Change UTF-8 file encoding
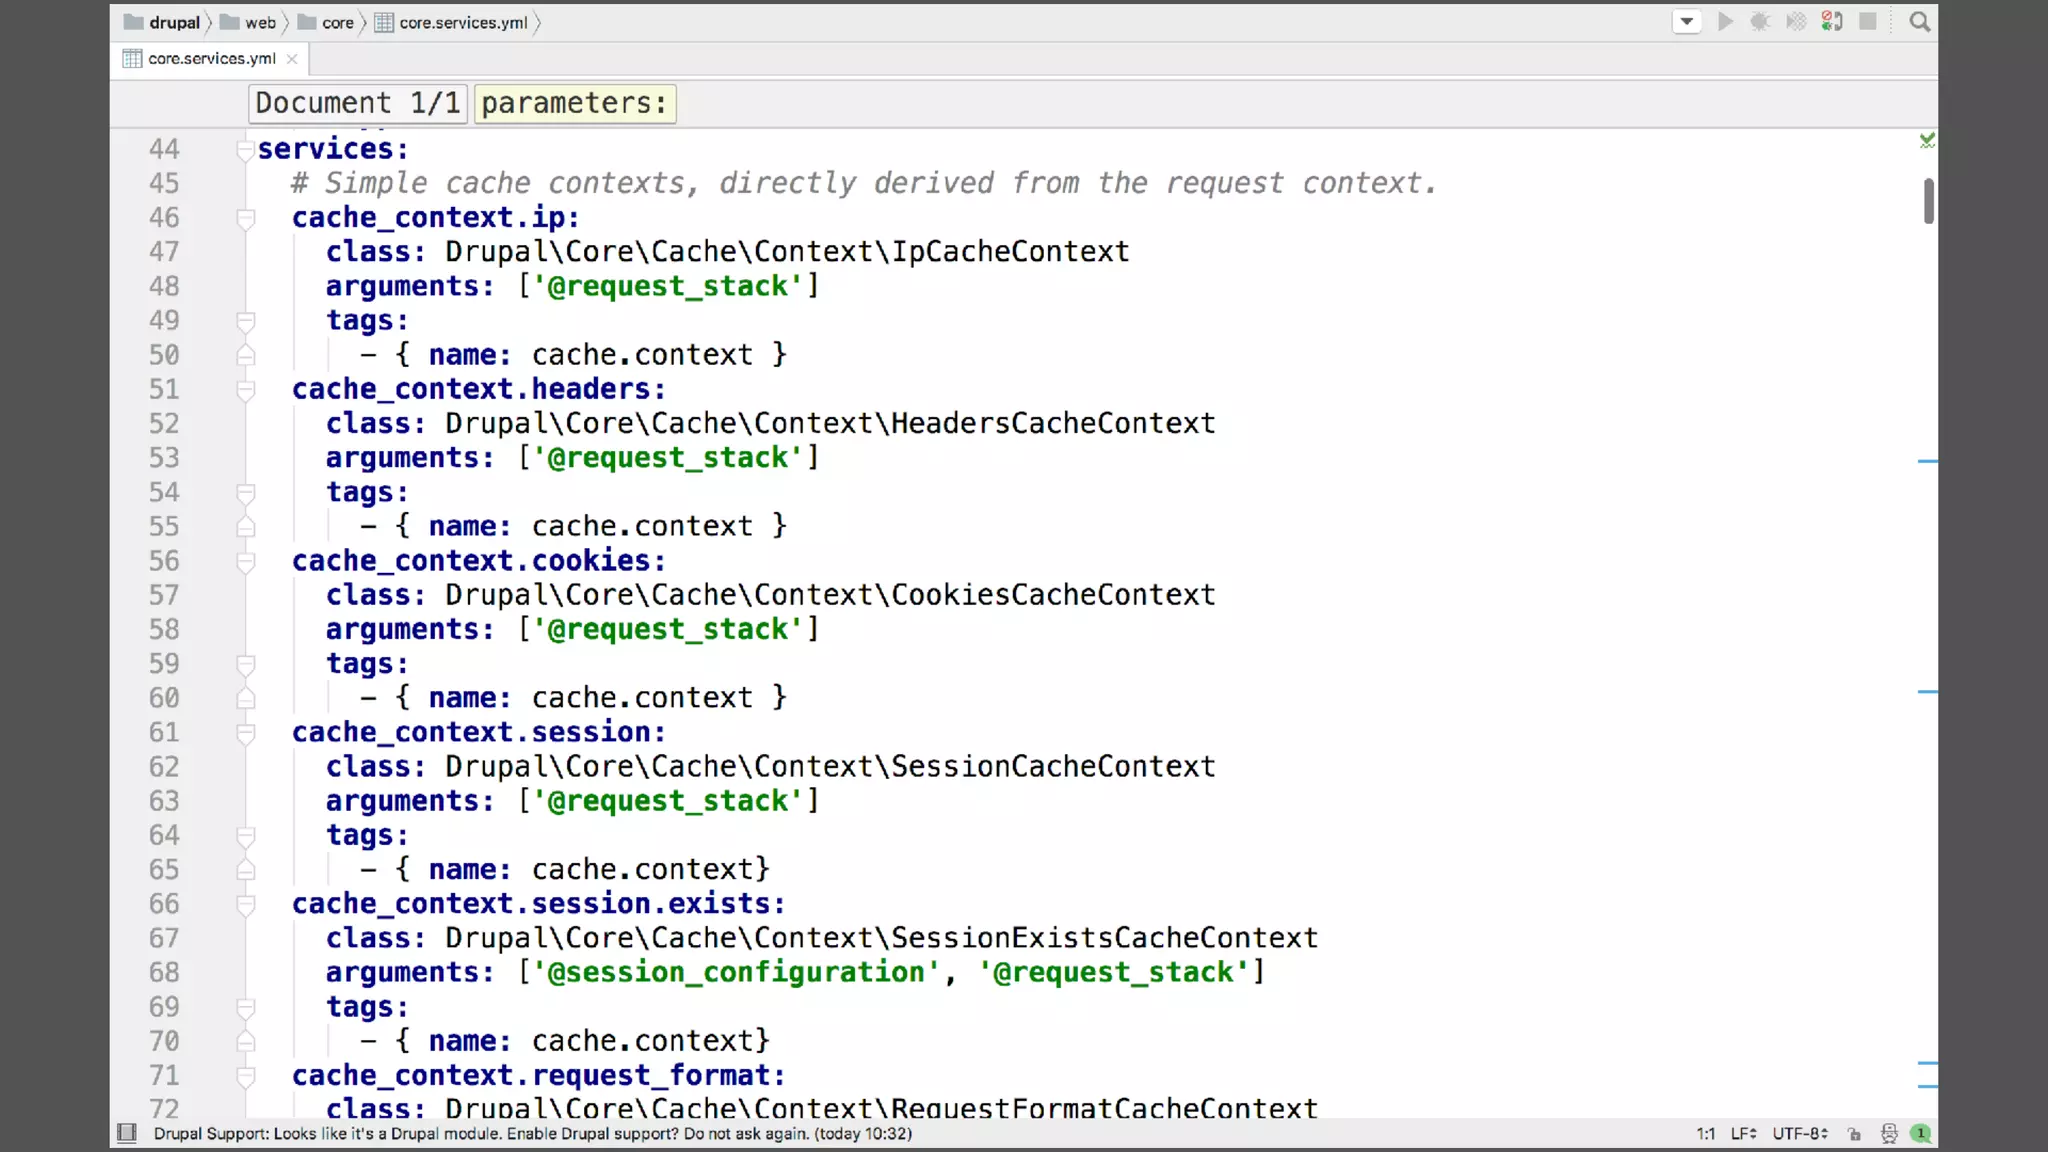Viewport: 2048px width, 1152px height. click(x=1799, y=1134)
